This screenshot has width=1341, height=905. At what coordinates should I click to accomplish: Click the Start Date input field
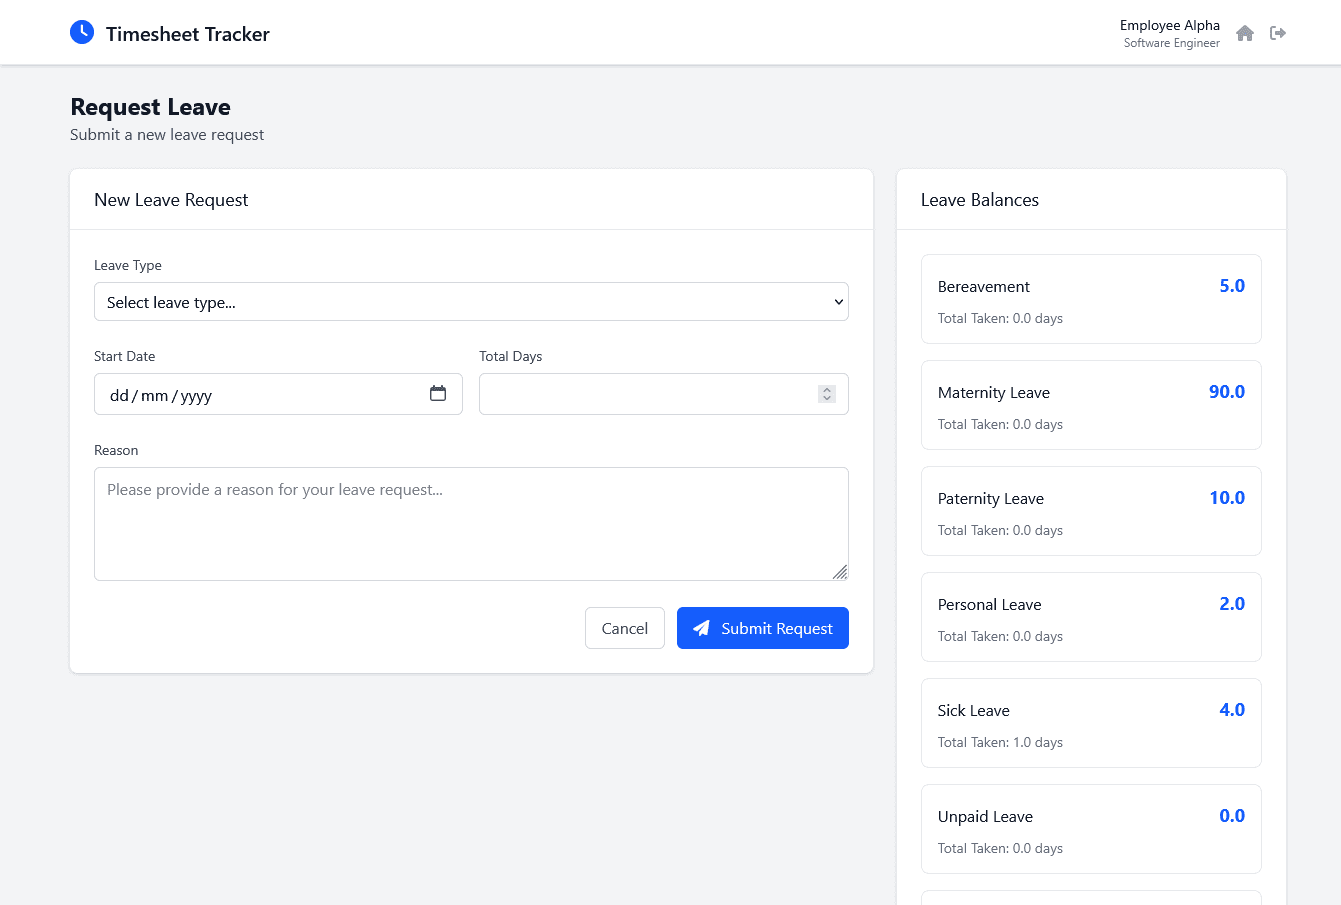click(x=250, y=394)
